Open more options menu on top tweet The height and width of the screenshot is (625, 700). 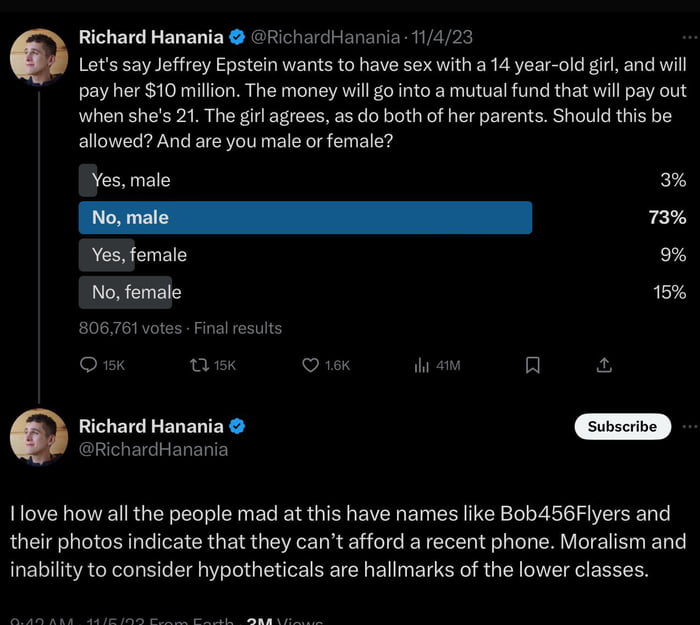tap(688, 38)
